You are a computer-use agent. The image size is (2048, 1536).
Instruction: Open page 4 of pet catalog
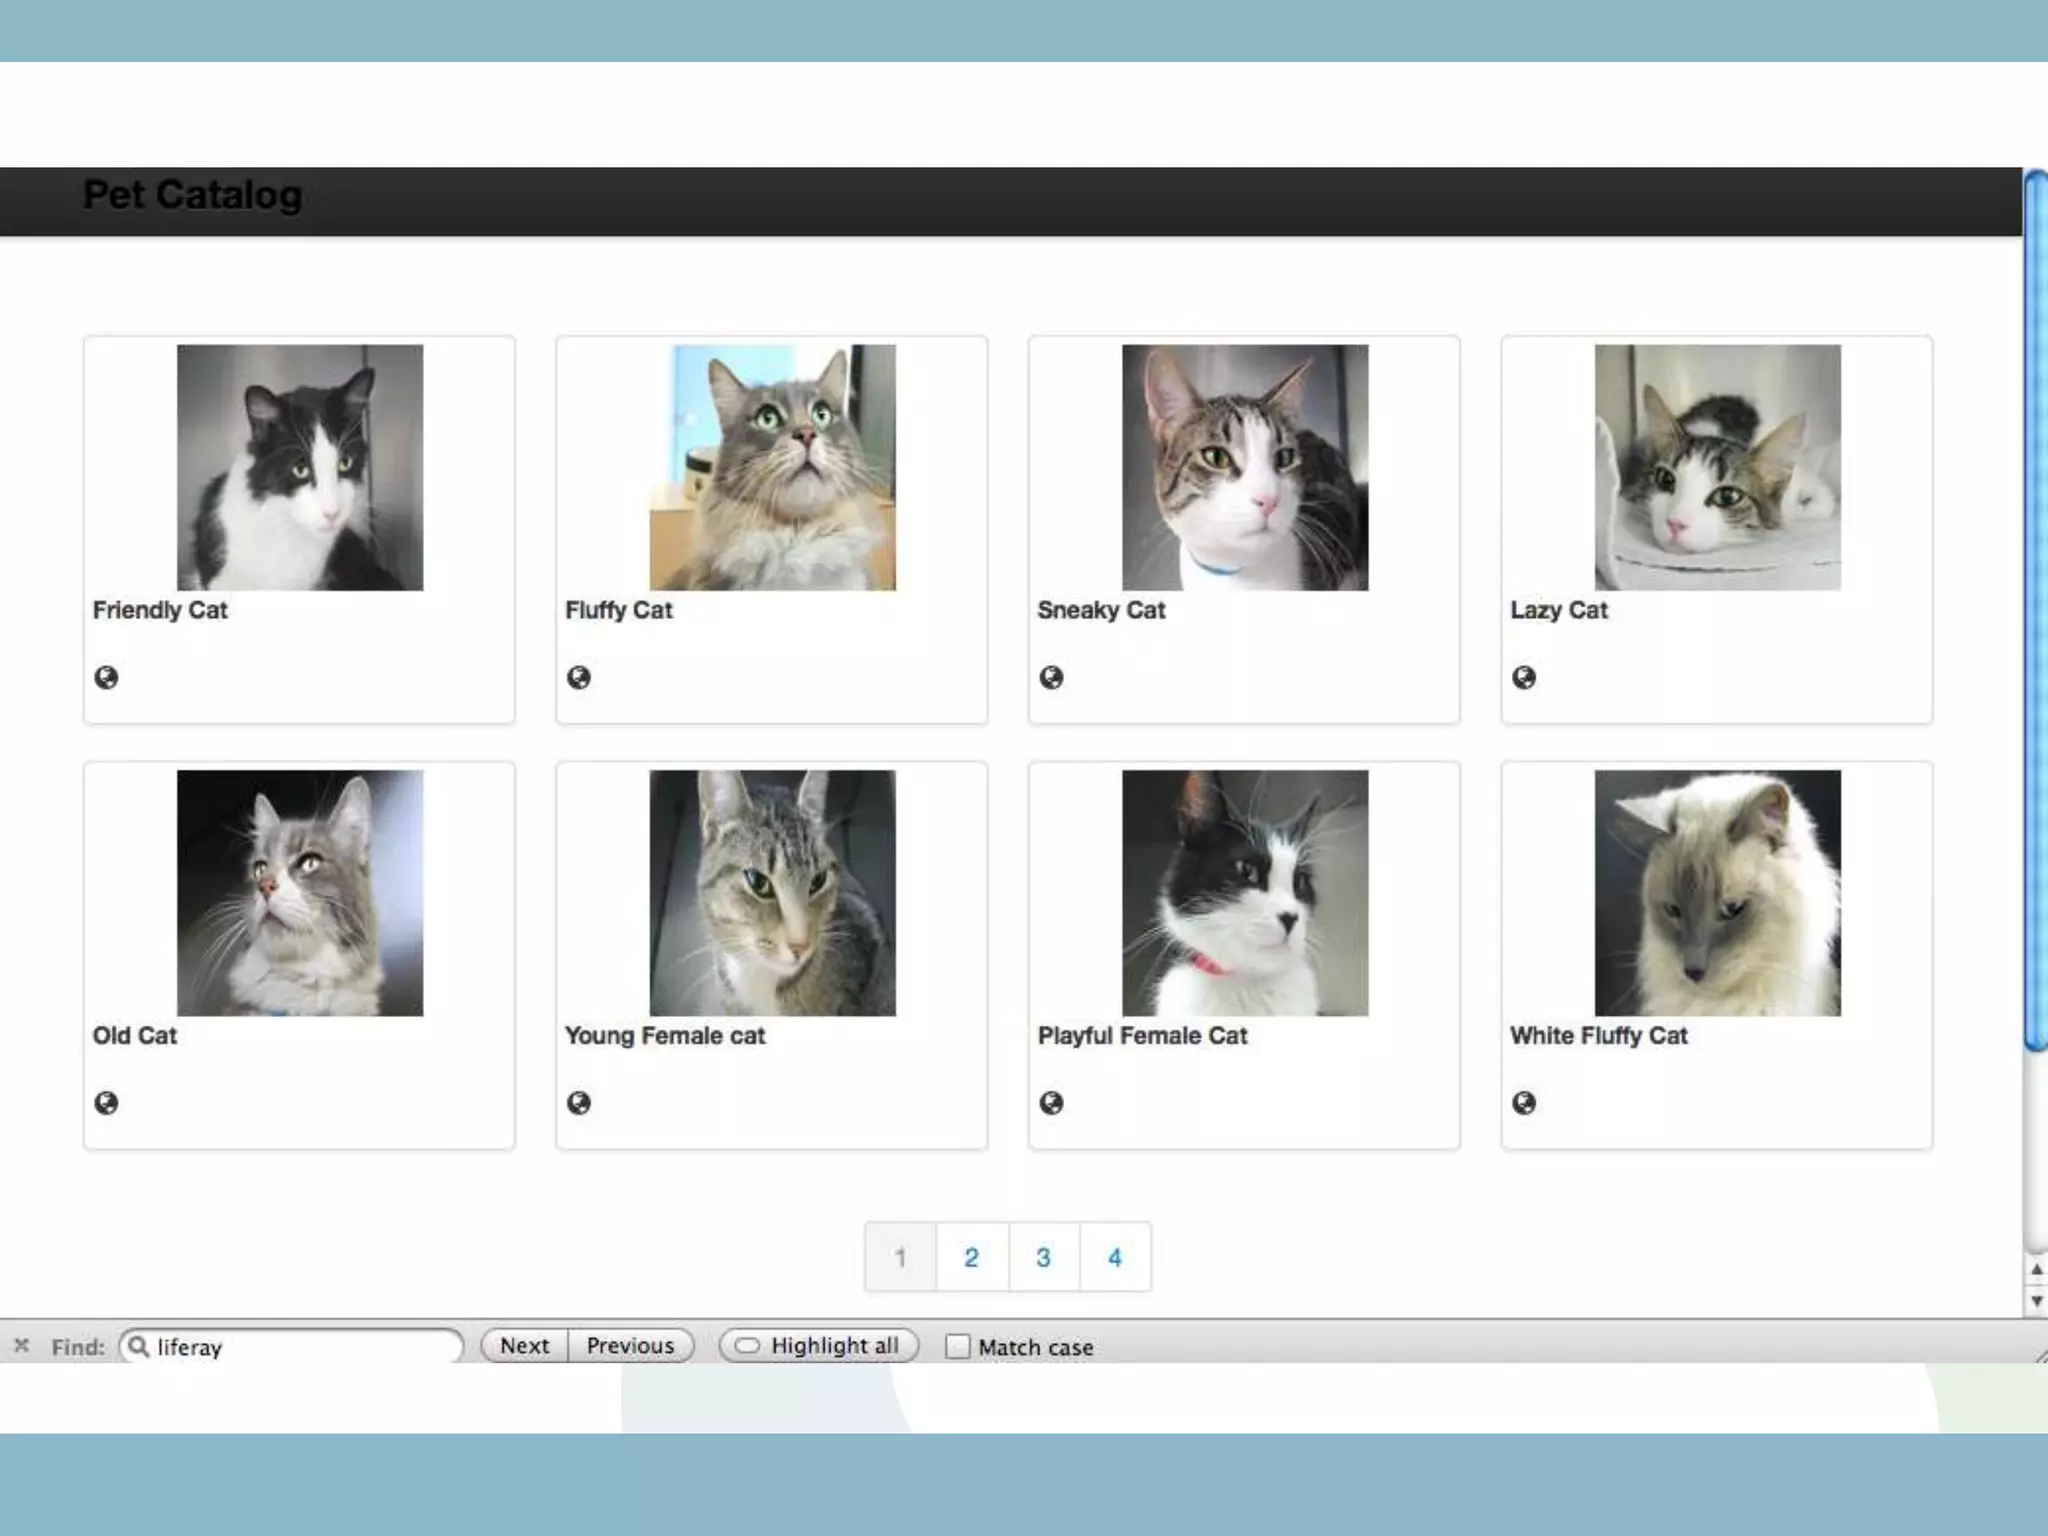pos(1115,1257)
